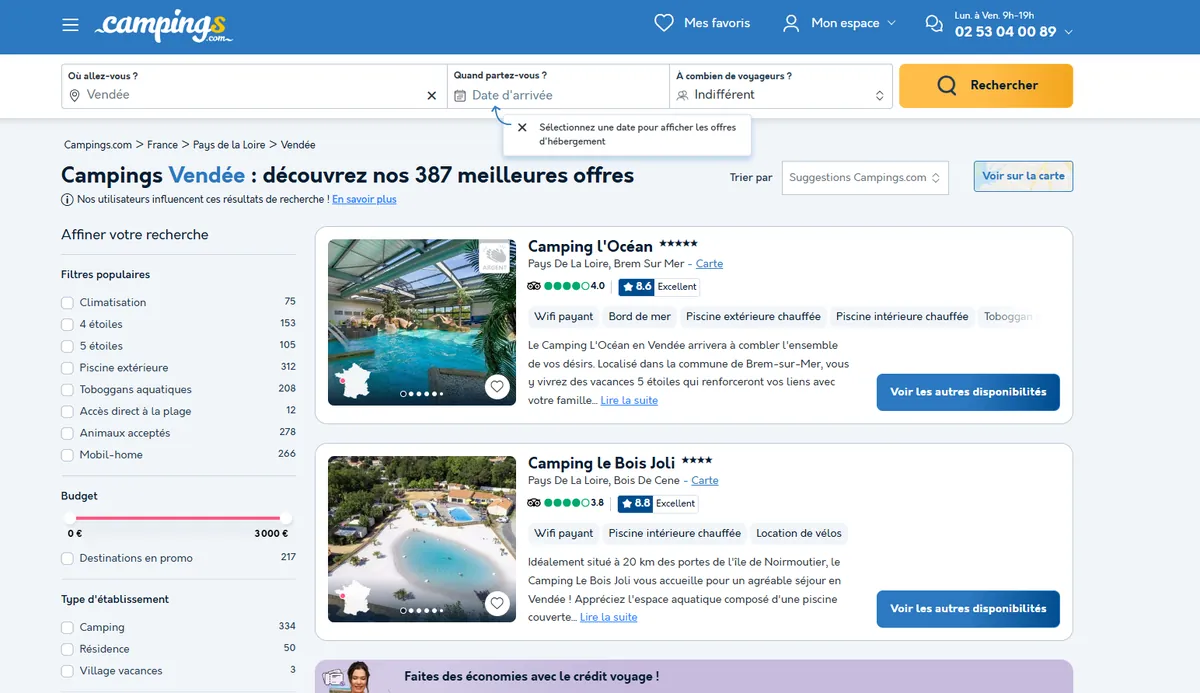Open Carte link for Brem Sur Mer
1200x693 pixels.
(709, 264)
